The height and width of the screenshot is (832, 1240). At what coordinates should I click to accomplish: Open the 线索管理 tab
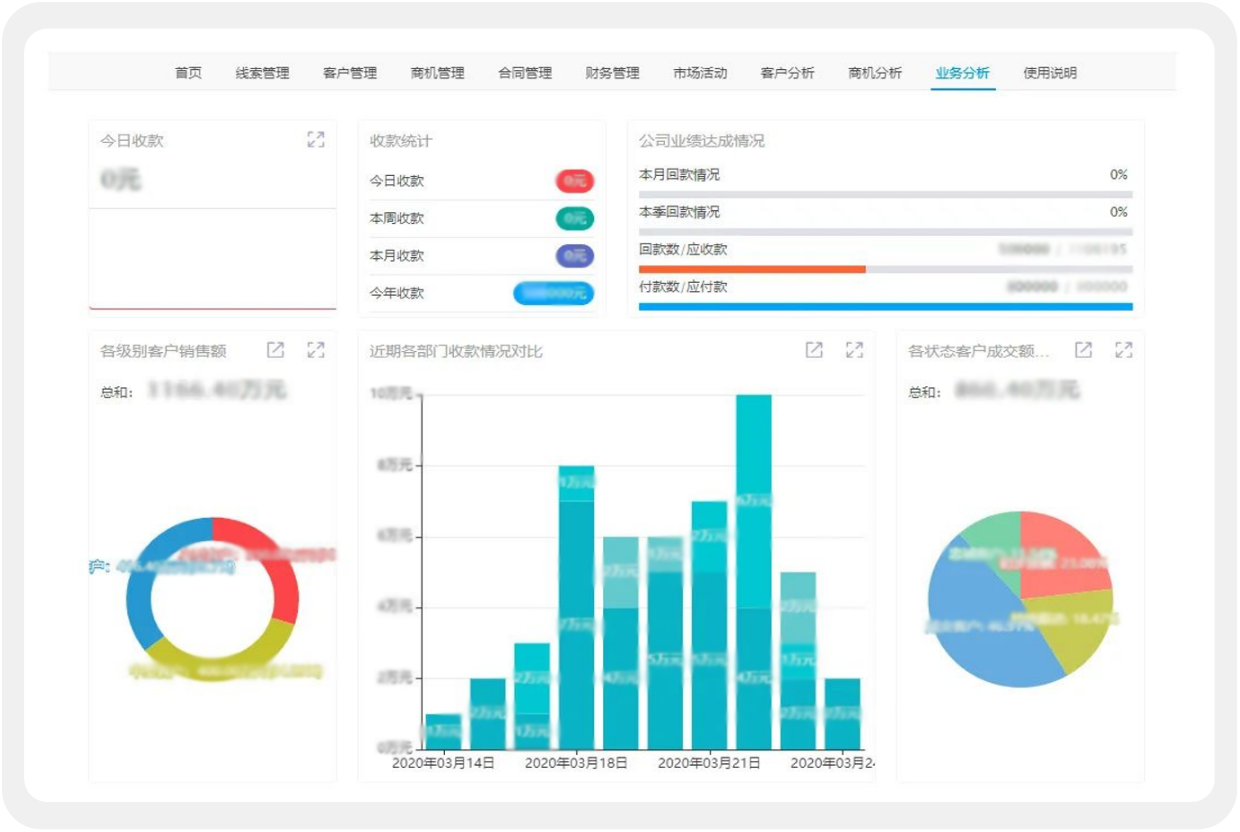[262, 73]
